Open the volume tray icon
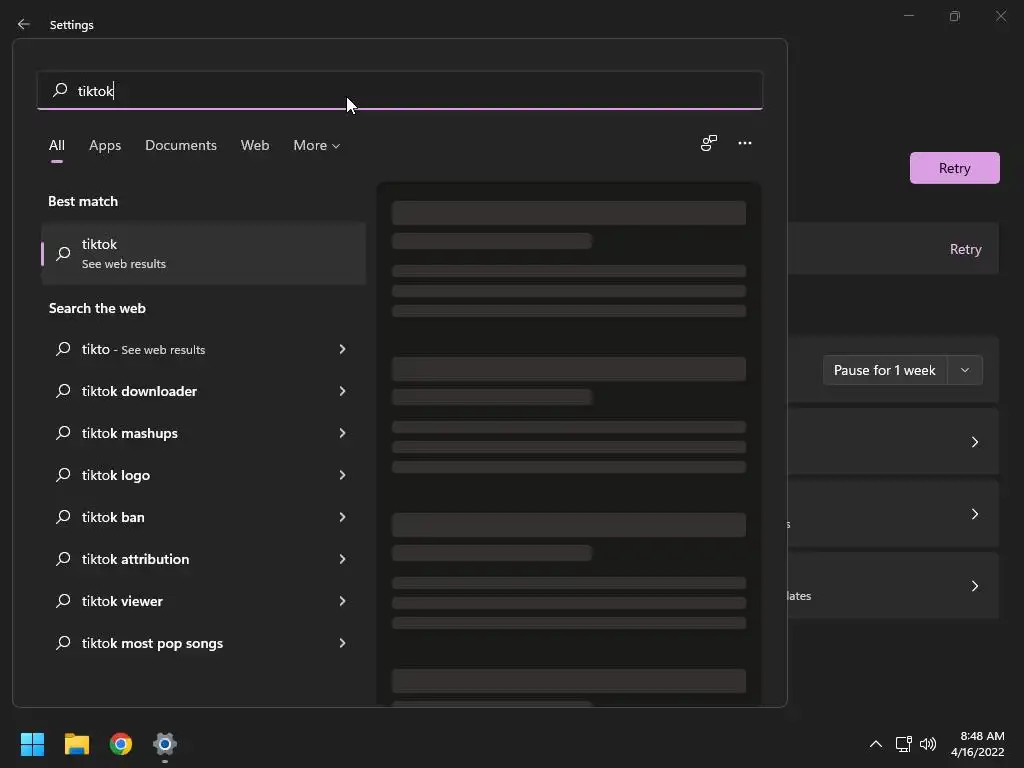 coord(927,744)
